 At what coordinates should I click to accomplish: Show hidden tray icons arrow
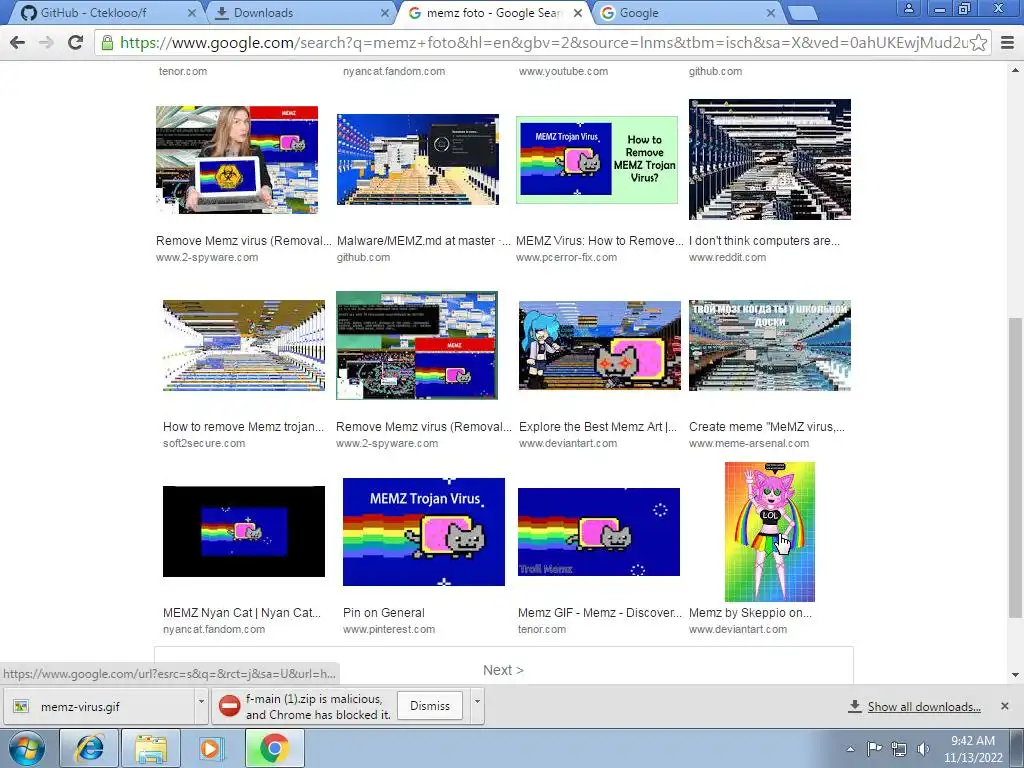pyautogui.click(x=850, y=749)
